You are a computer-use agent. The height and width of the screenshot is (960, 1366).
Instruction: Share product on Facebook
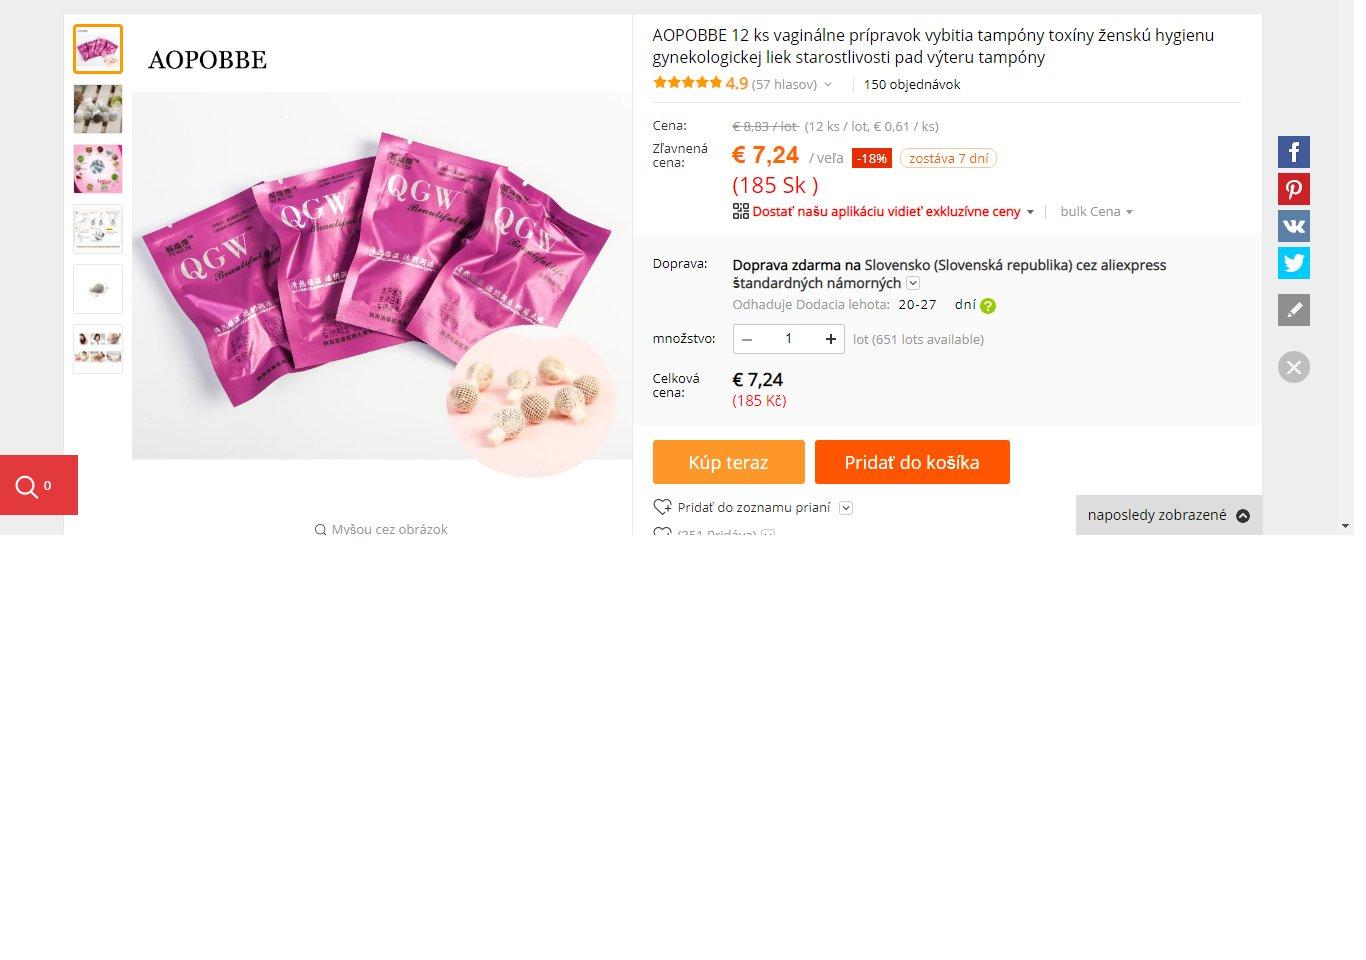pos(1293,152)
